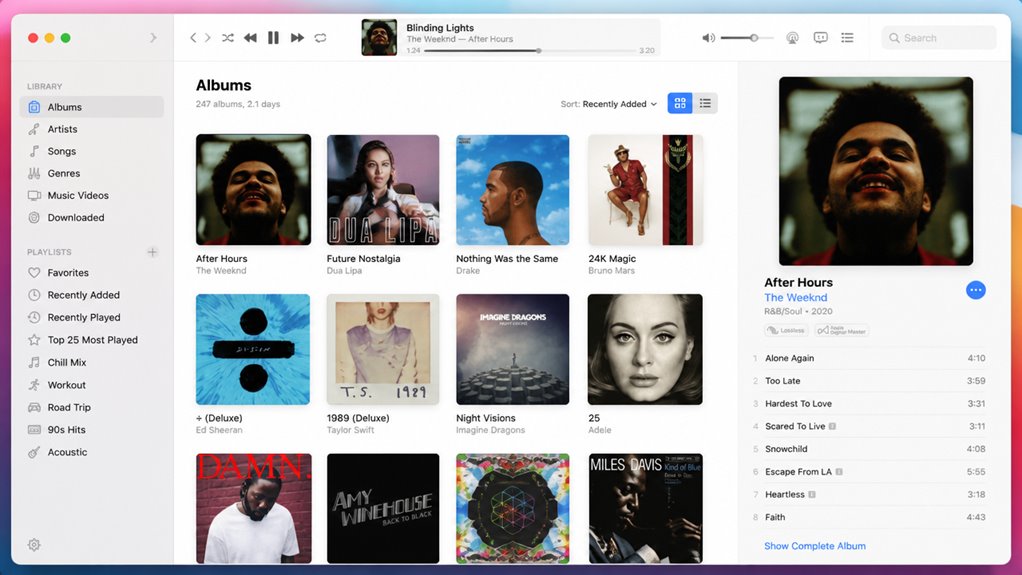Select Albums in the library sidebar

coord(92,107)
